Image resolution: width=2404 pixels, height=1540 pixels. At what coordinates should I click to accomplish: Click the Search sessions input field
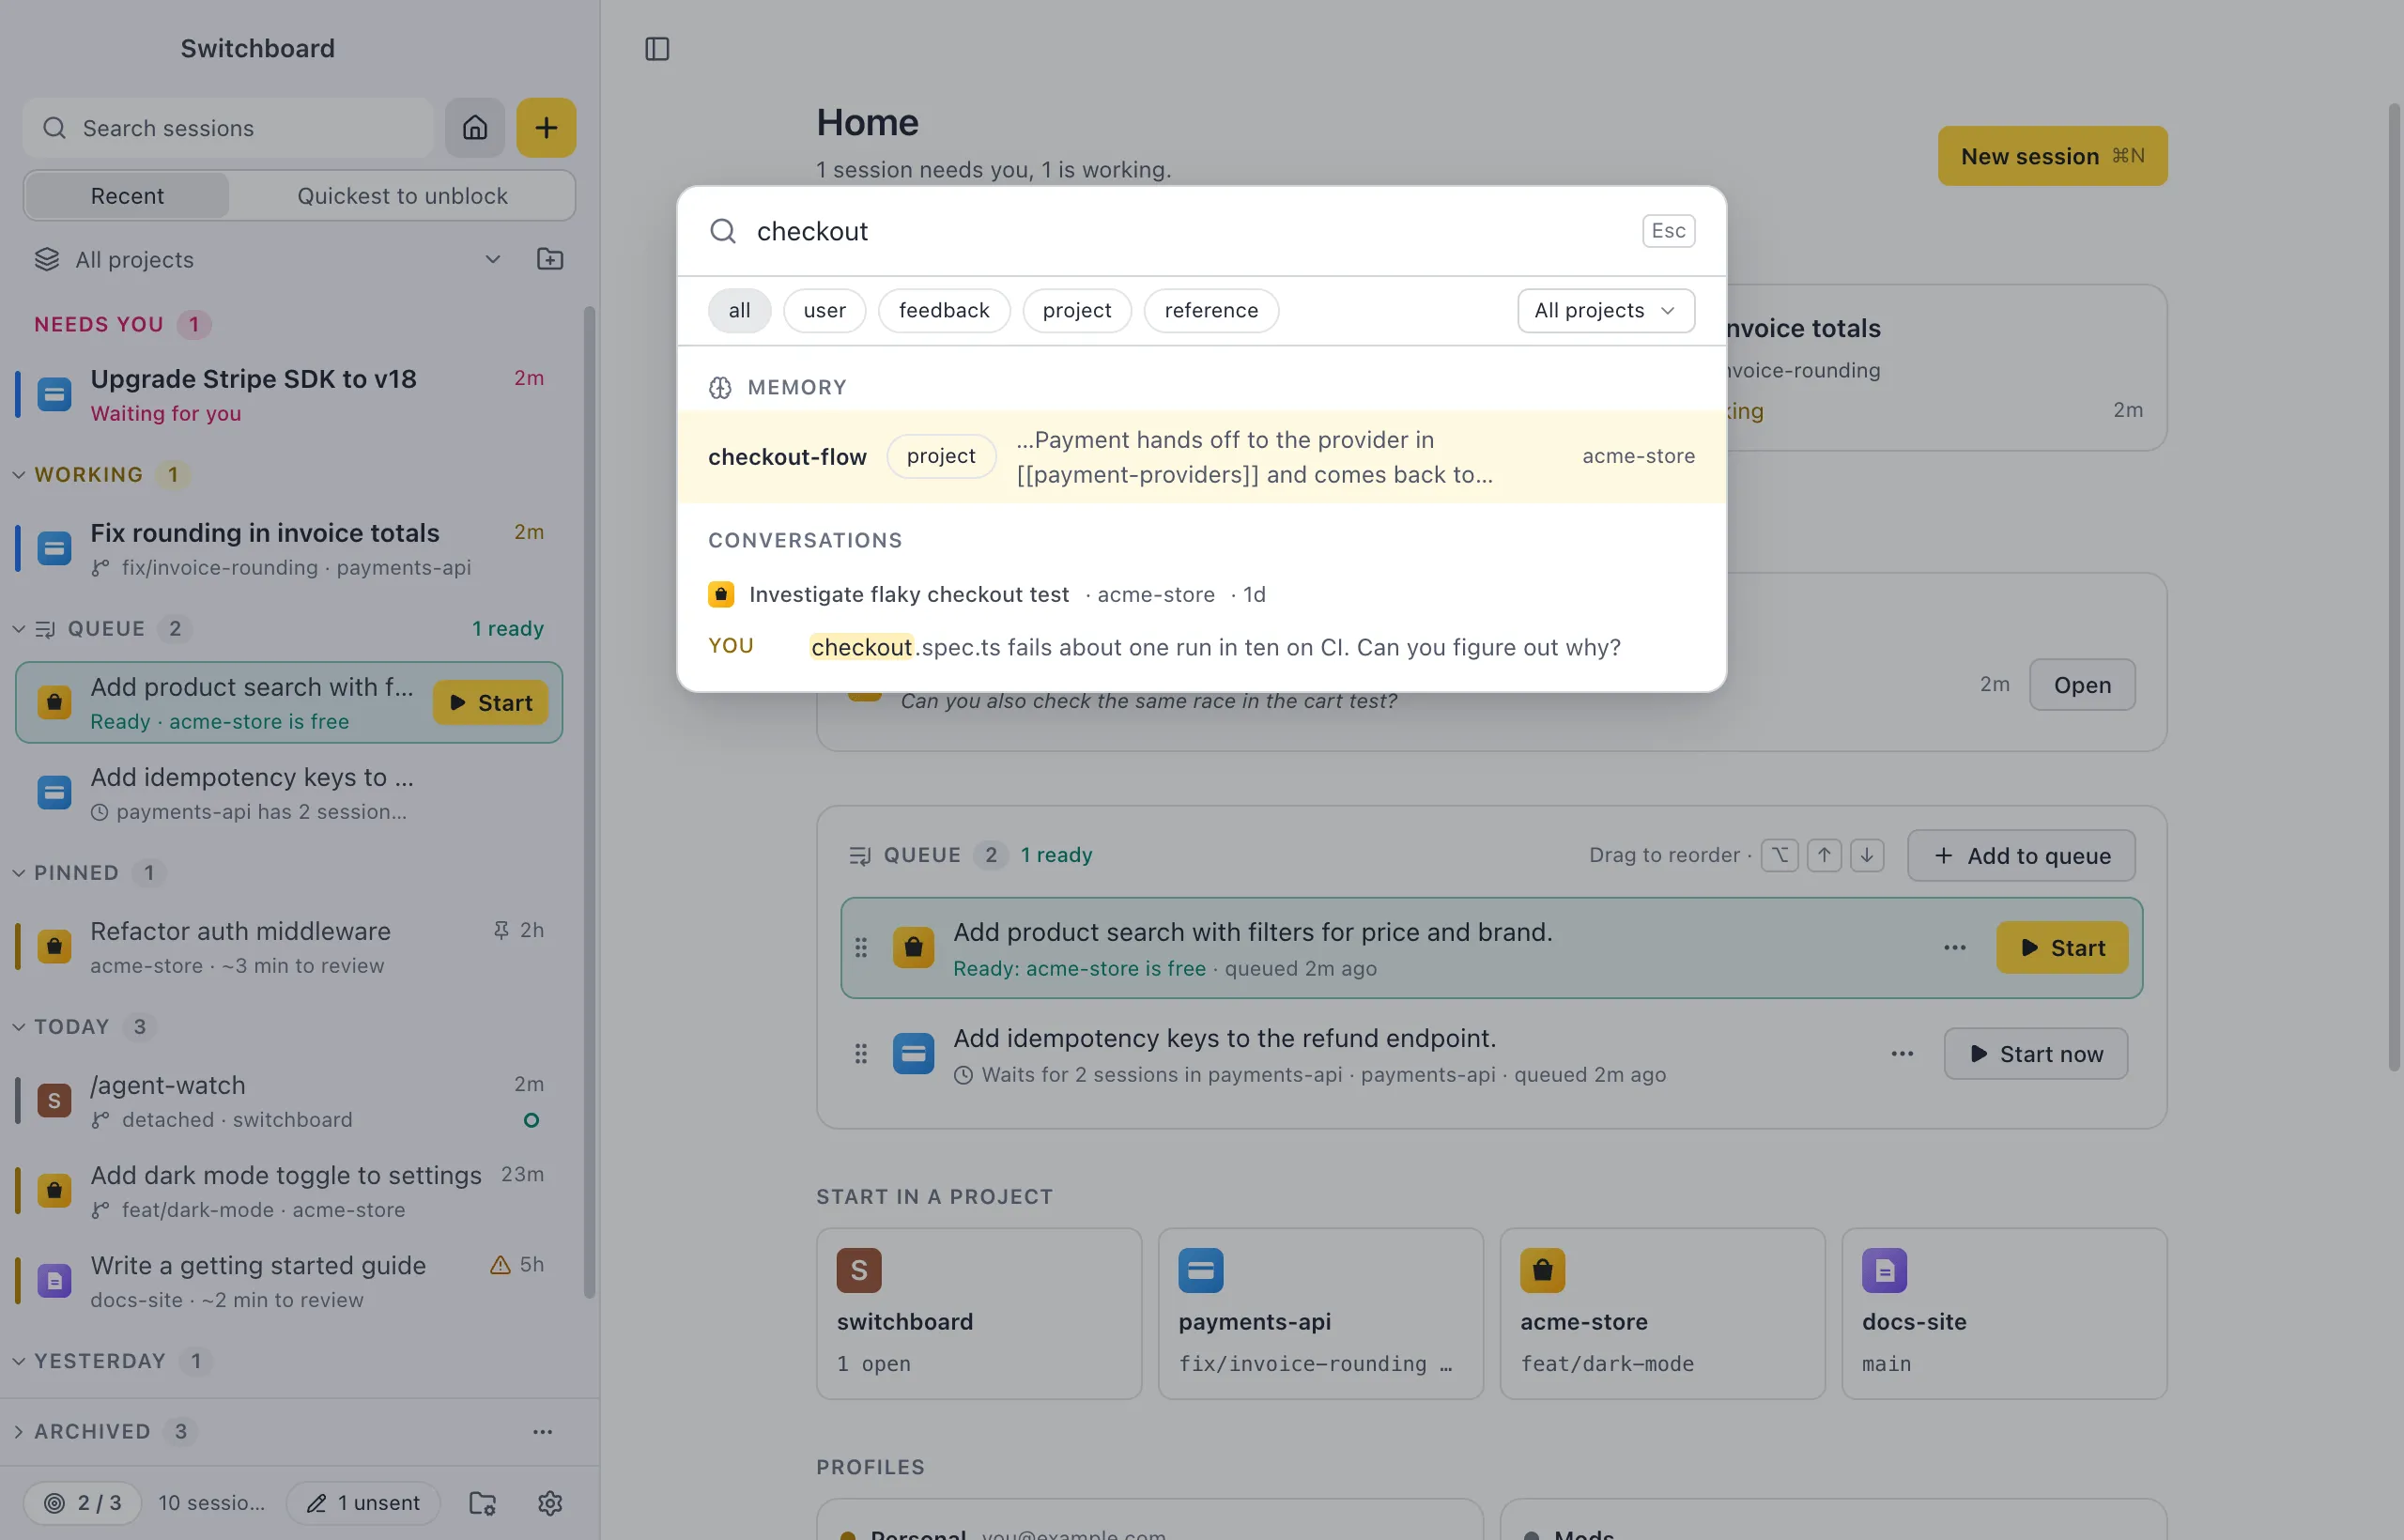[x=228, y=127]
